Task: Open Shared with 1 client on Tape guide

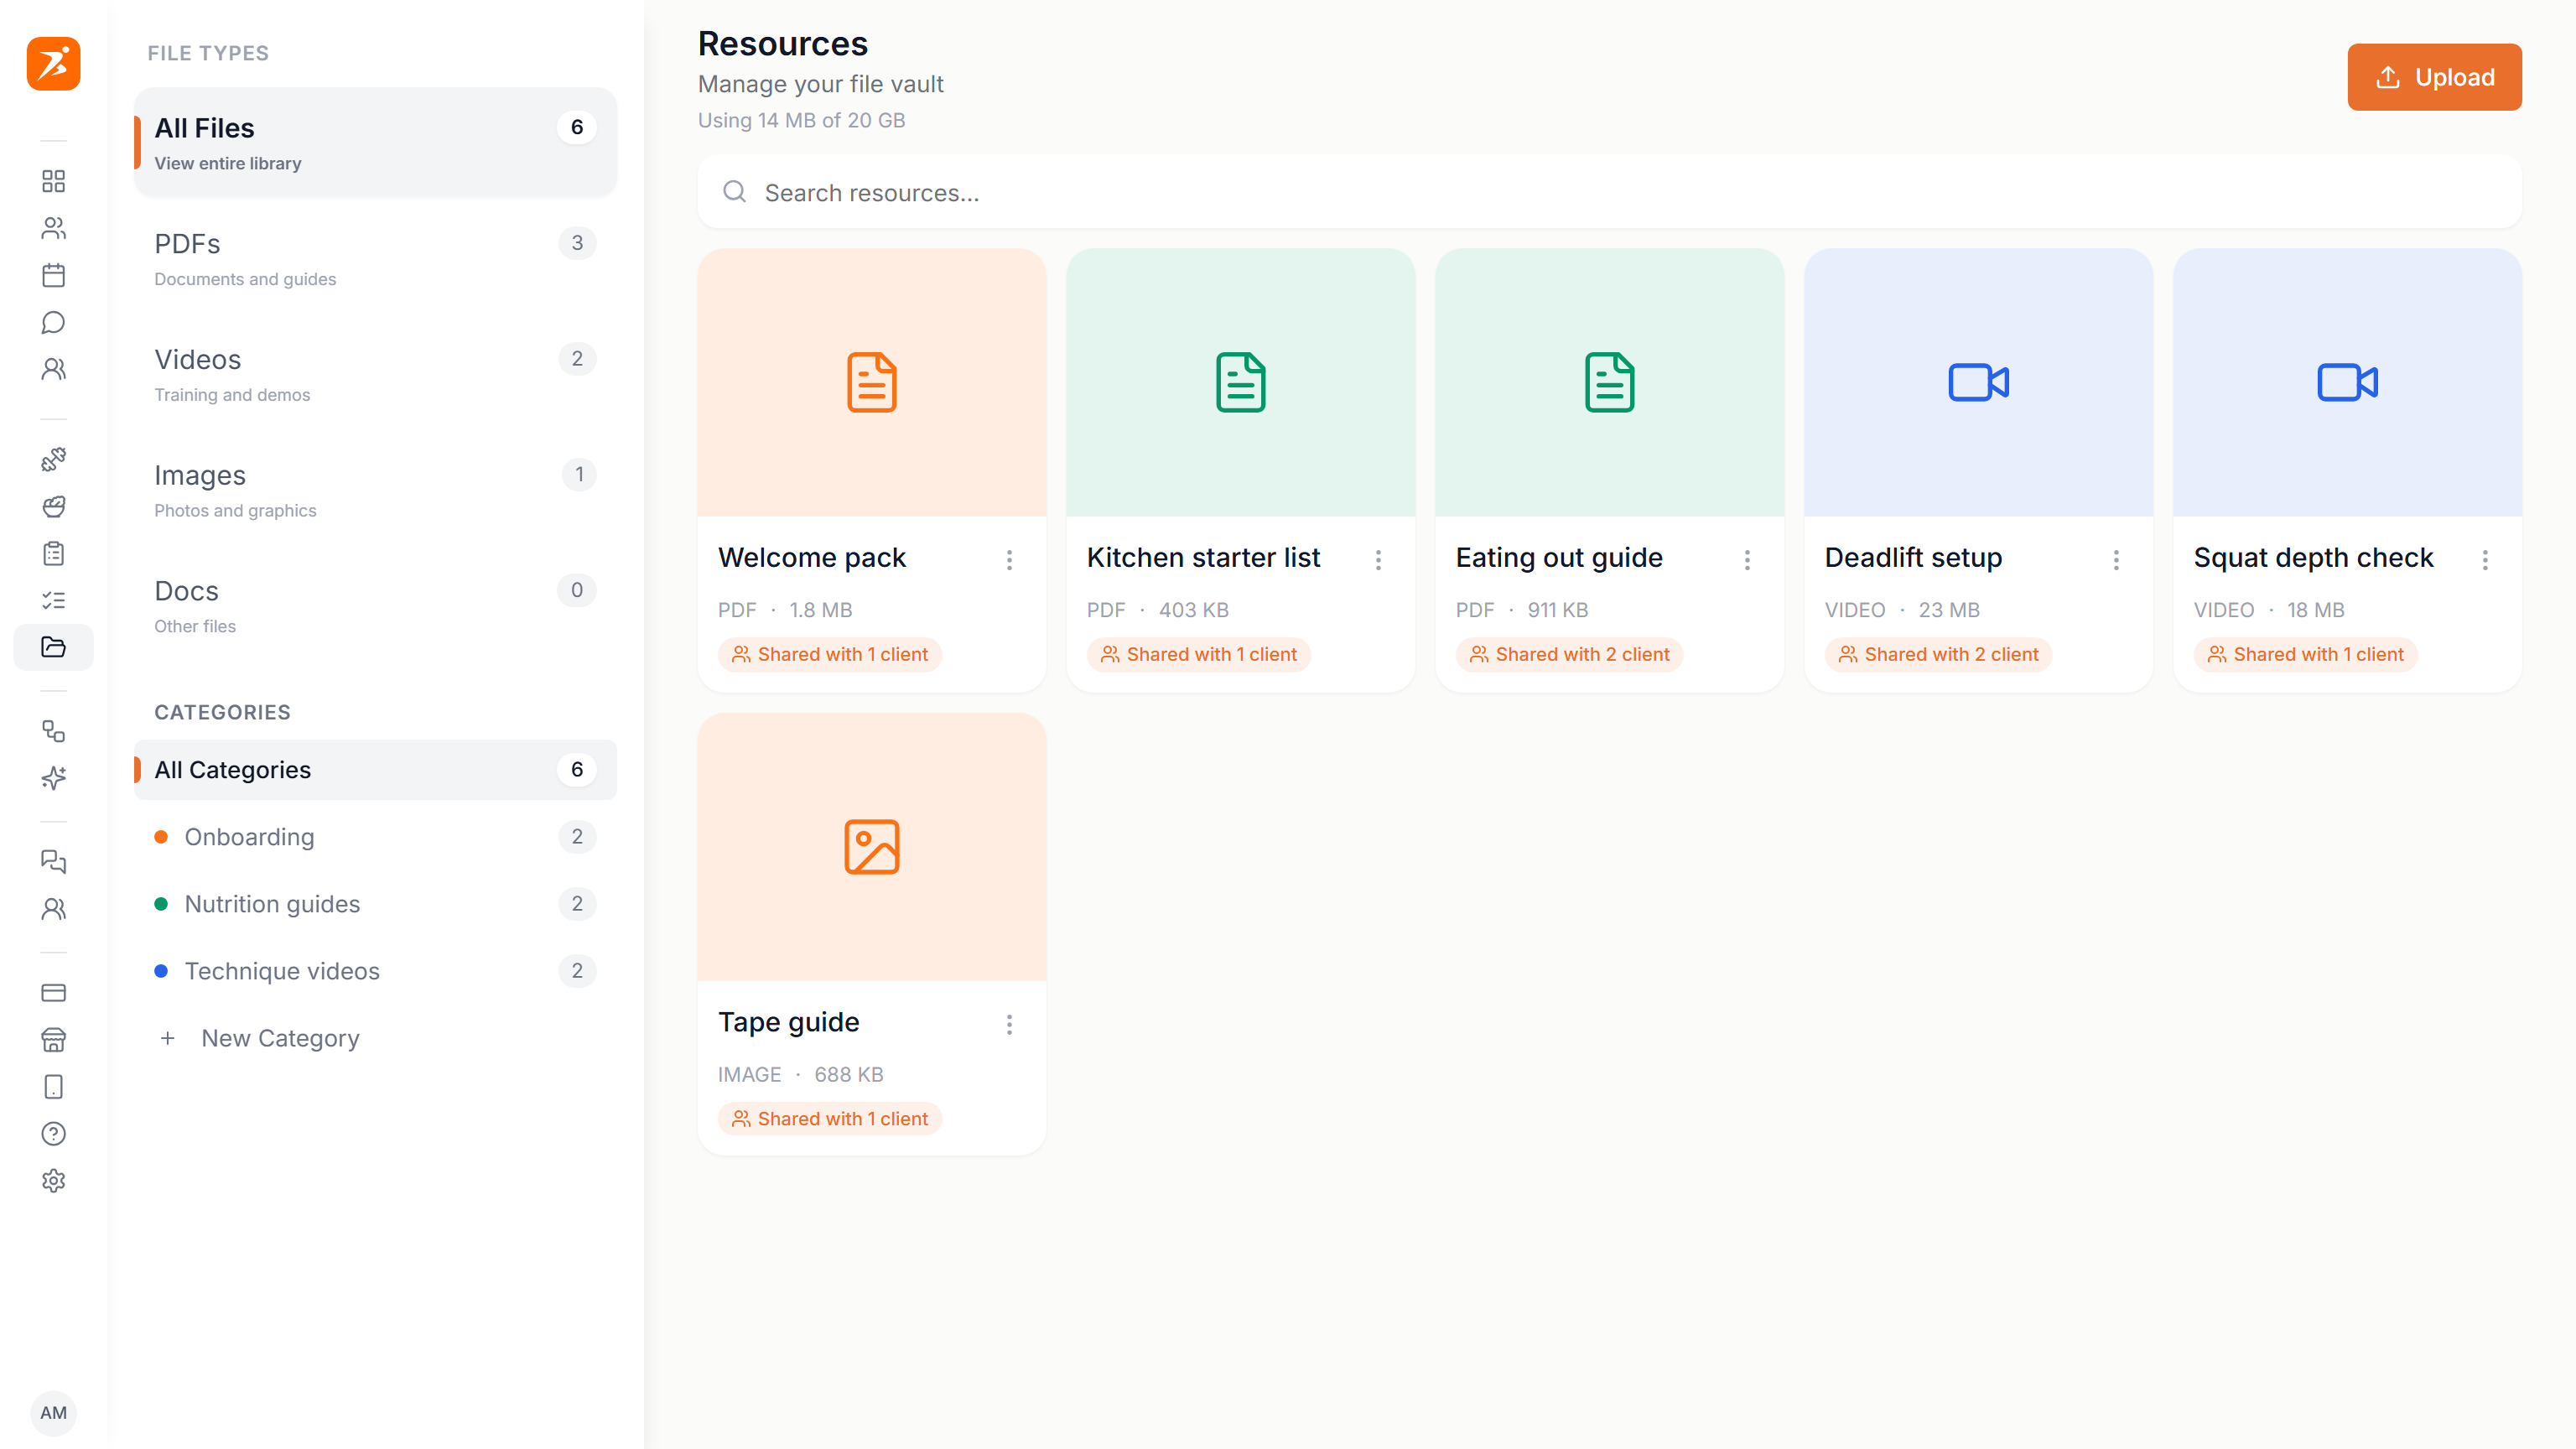Action: [829, 1119]
